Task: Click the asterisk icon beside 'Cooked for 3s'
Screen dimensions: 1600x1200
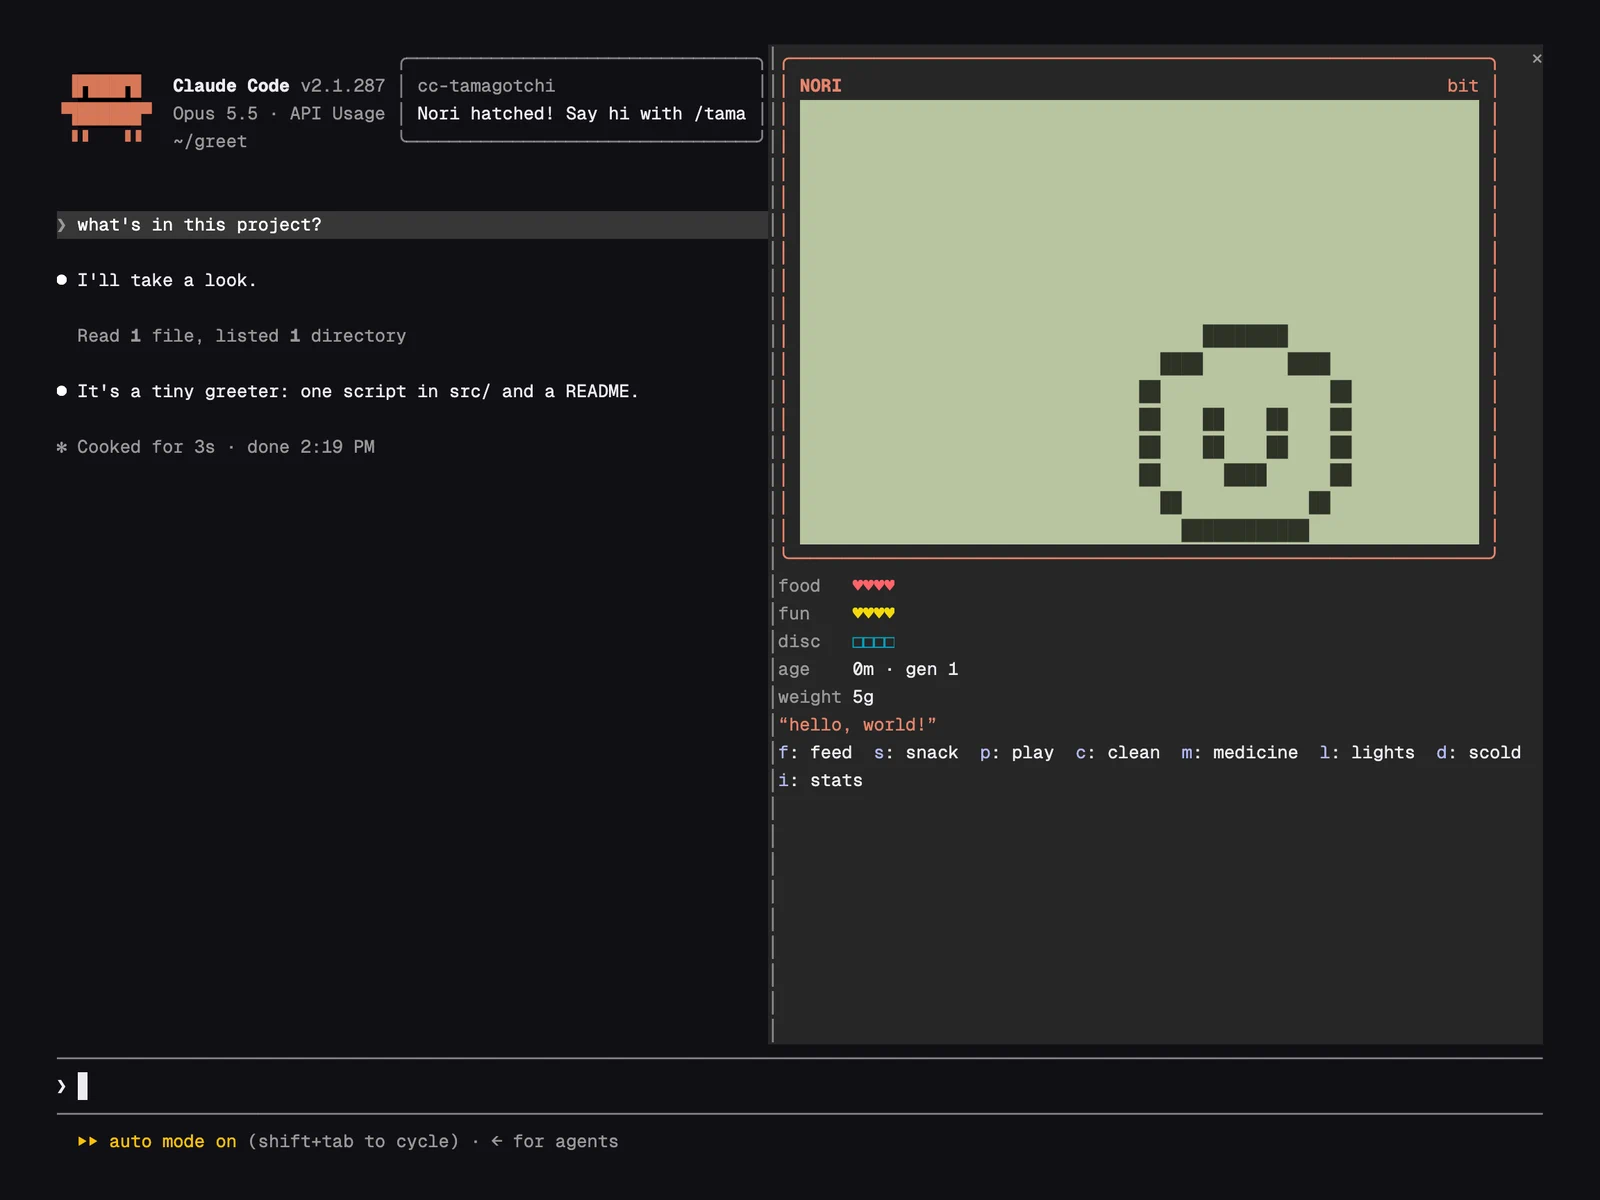Action: (62, 447)
